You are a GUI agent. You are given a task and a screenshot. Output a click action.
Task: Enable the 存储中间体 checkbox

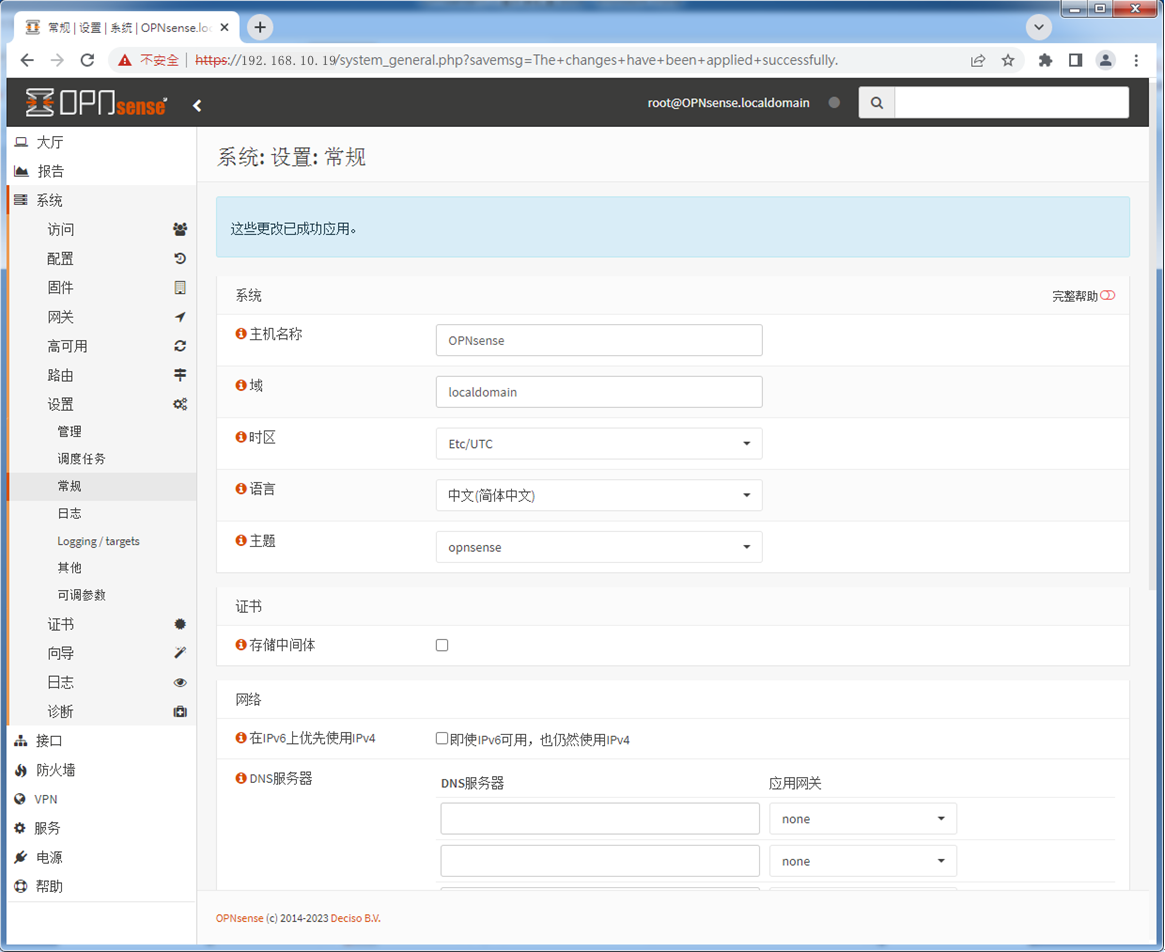click(x=442, y=645)
